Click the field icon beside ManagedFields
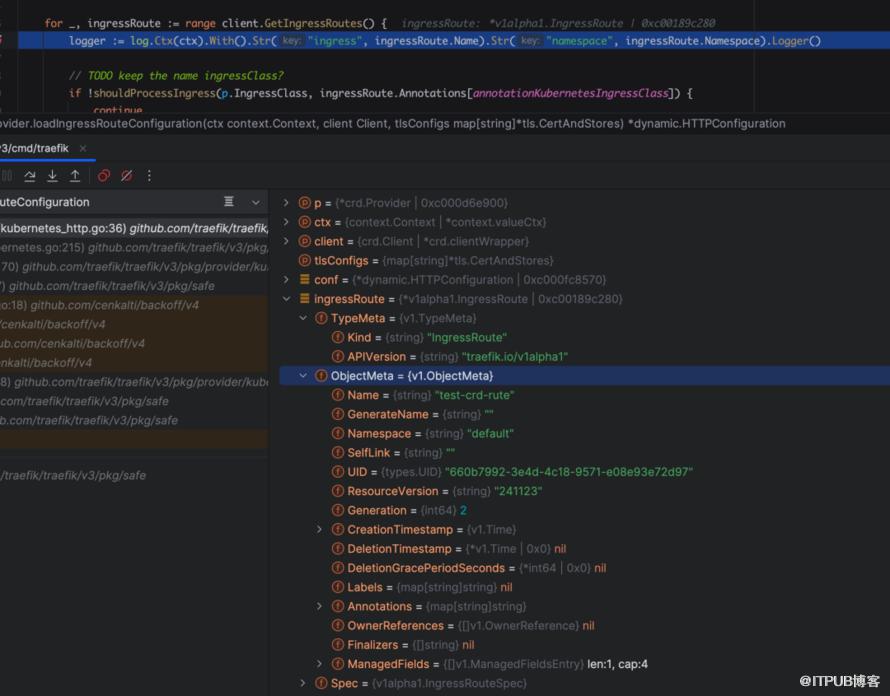The width and height of the screenshot is (890, 696). point(338,664)
